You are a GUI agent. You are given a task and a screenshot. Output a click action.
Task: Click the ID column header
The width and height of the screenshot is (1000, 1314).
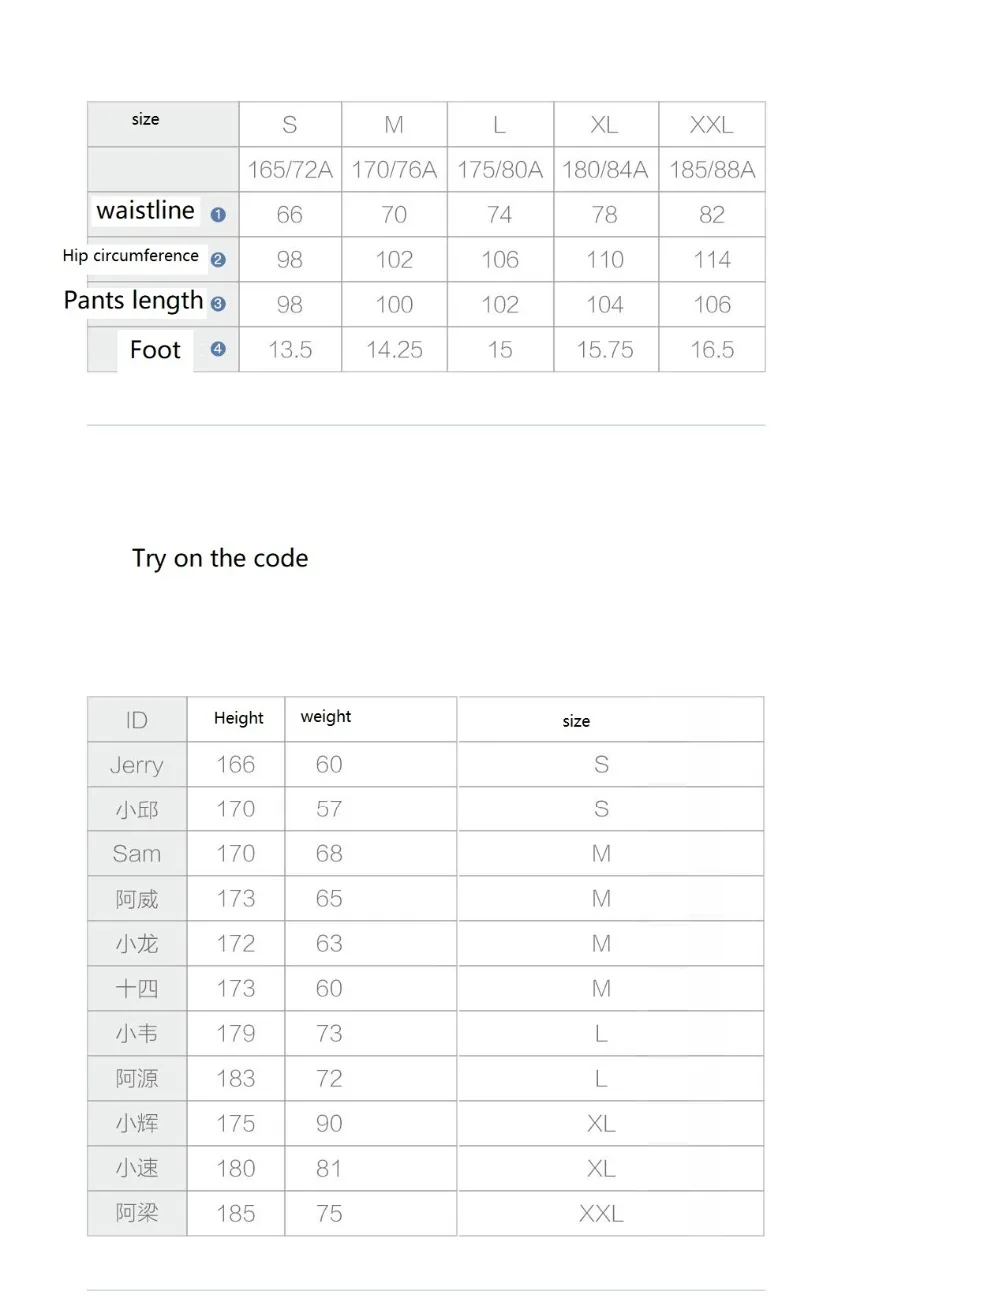click(137, 720)
